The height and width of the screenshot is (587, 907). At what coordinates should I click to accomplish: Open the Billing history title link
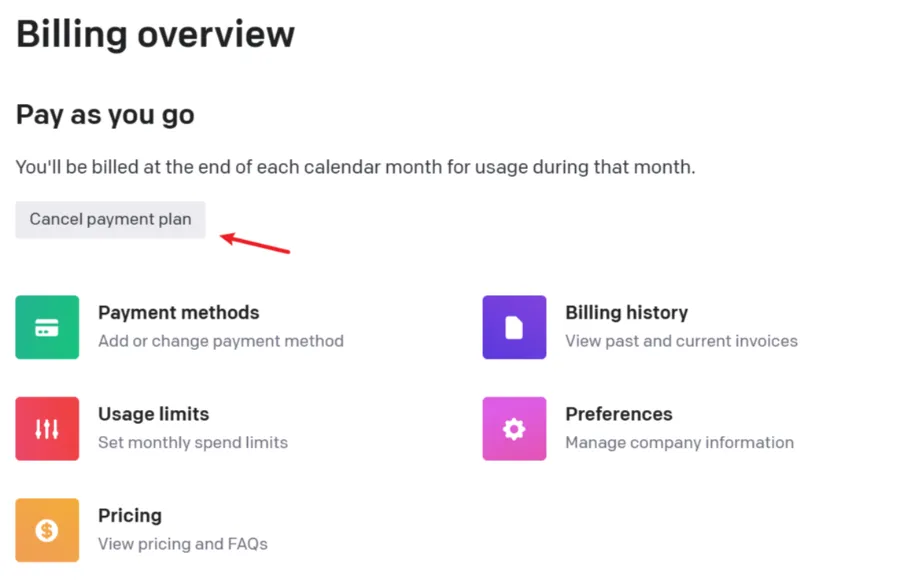click(x=626, y=313)
